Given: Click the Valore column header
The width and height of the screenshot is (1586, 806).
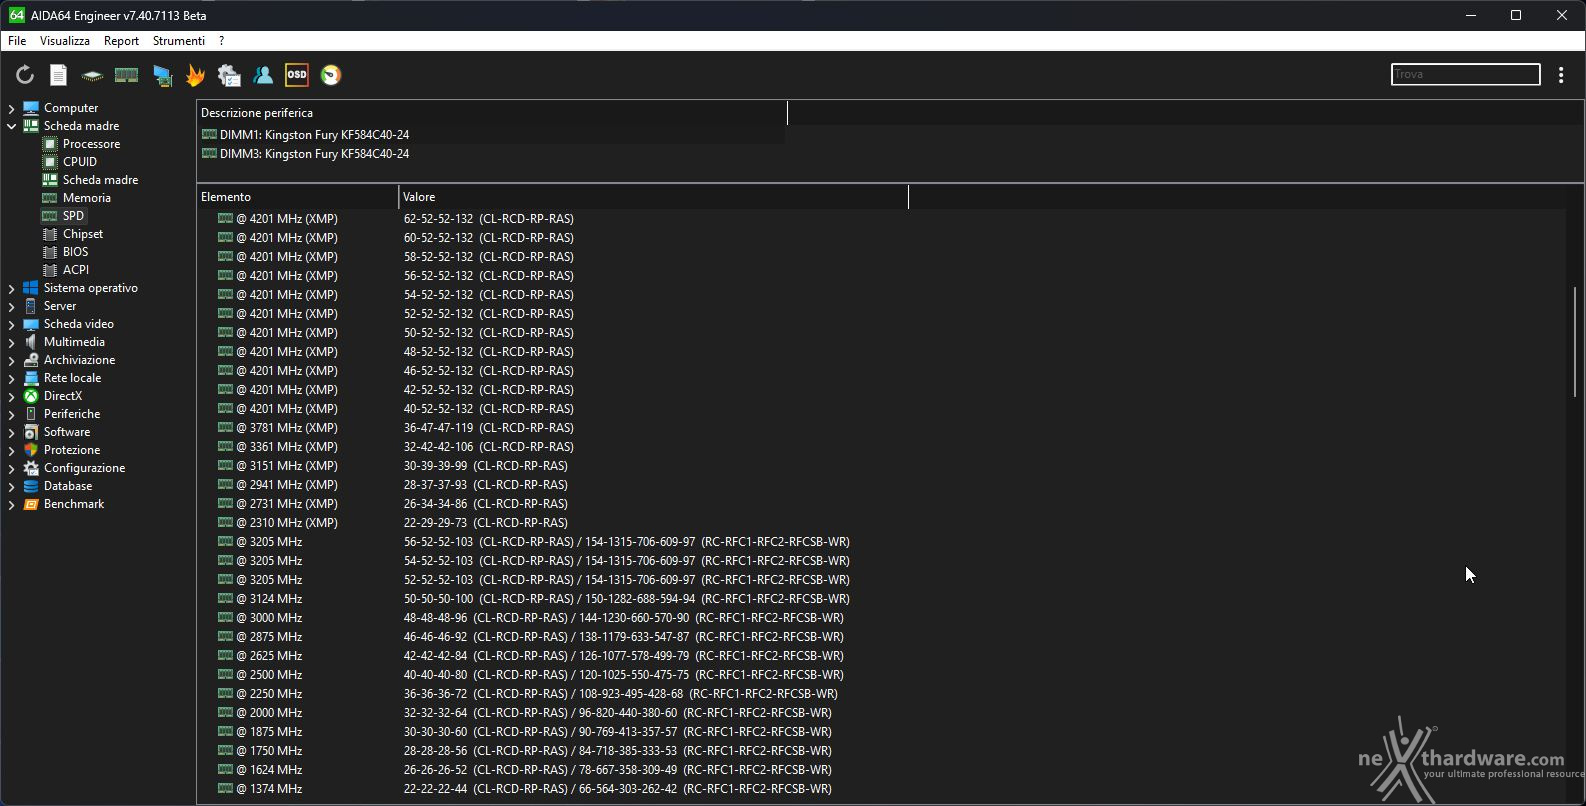Looking at the screenshot, I should point(653,197).
